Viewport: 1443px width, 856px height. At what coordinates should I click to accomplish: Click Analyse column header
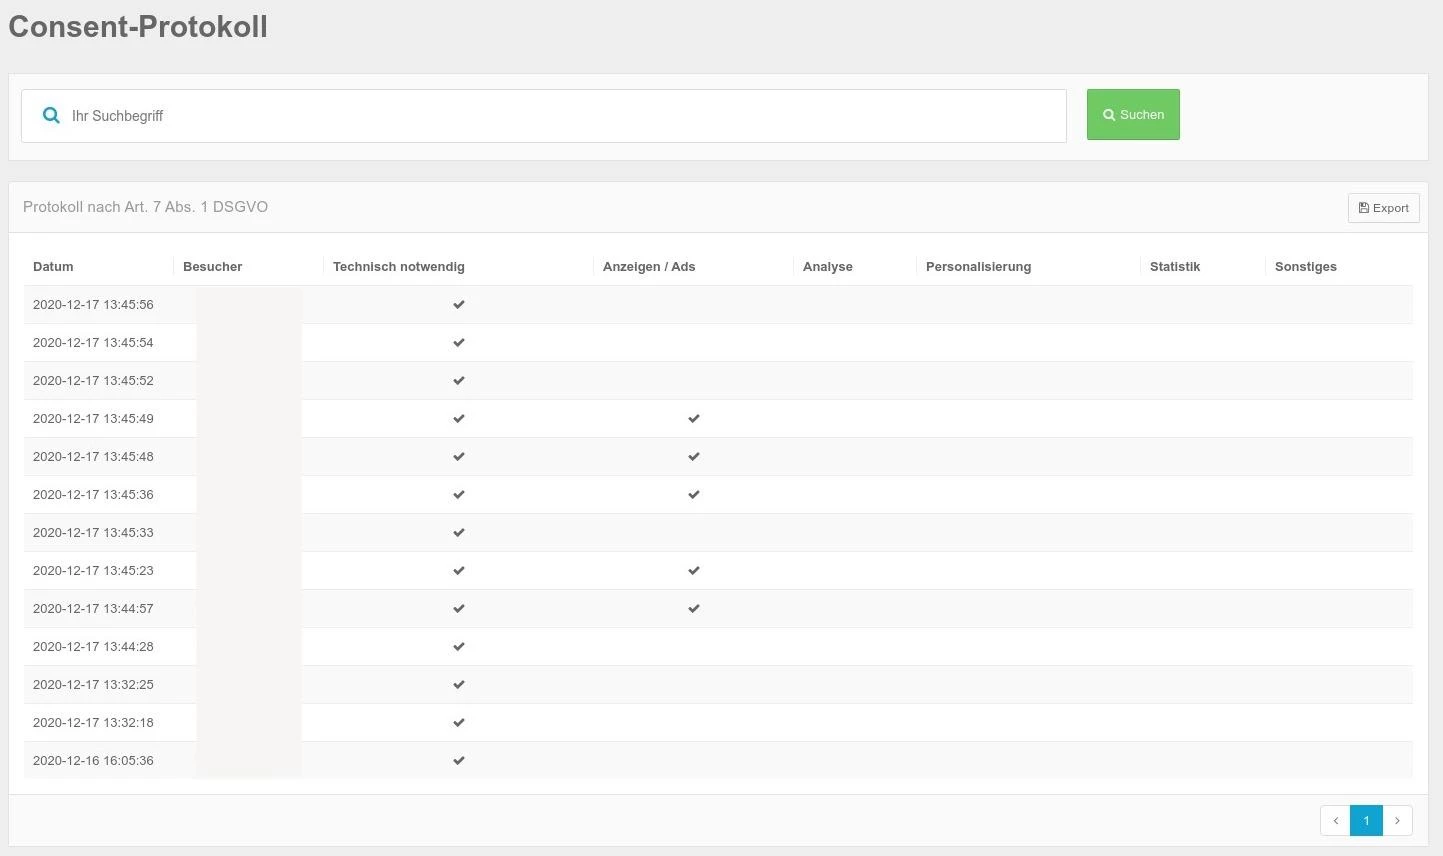tap(827, 267)
